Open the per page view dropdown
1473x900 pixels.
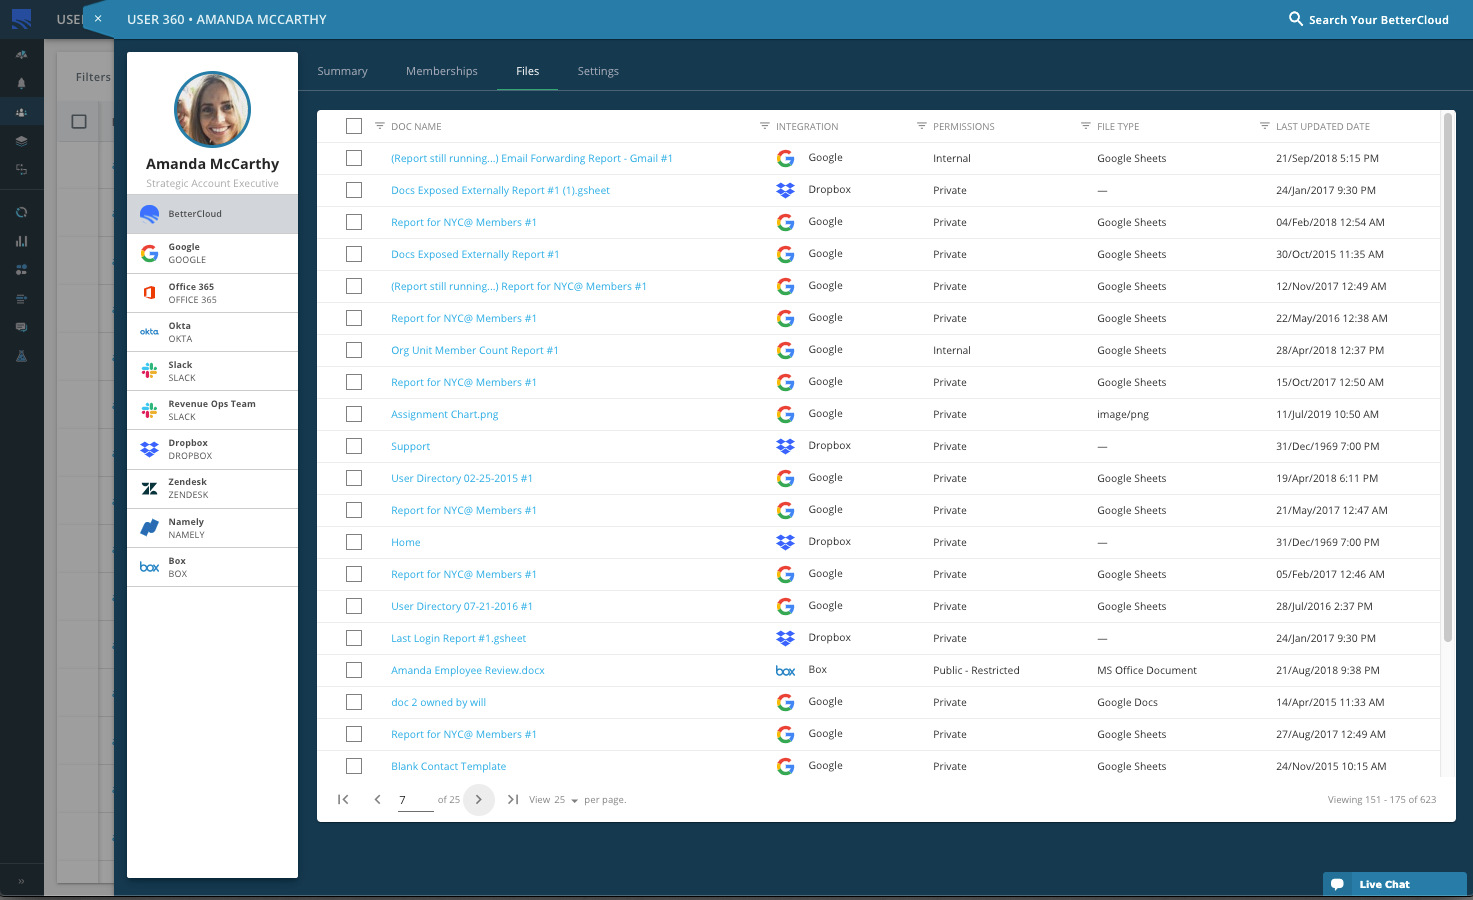click(574, 801)
